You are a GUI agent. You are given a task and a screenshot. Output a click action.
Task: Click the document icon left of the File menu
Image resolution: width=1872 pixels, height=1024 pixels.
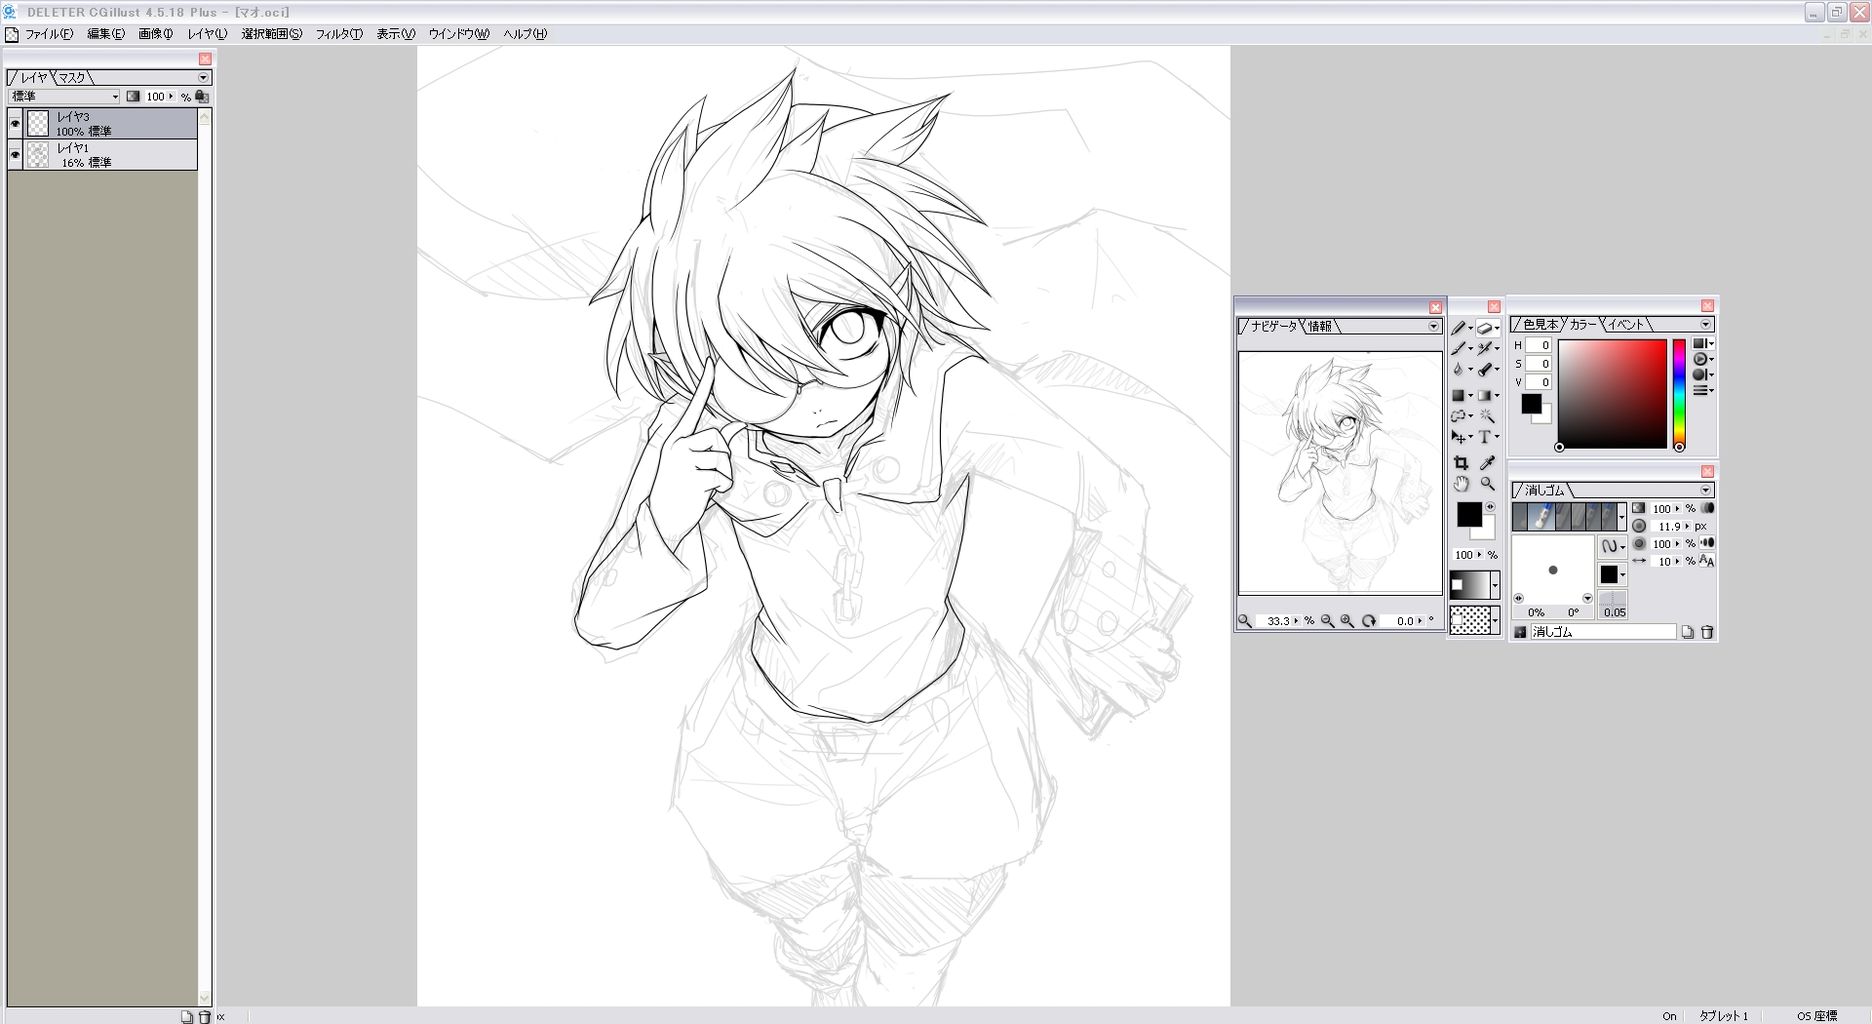click(11, 34)
